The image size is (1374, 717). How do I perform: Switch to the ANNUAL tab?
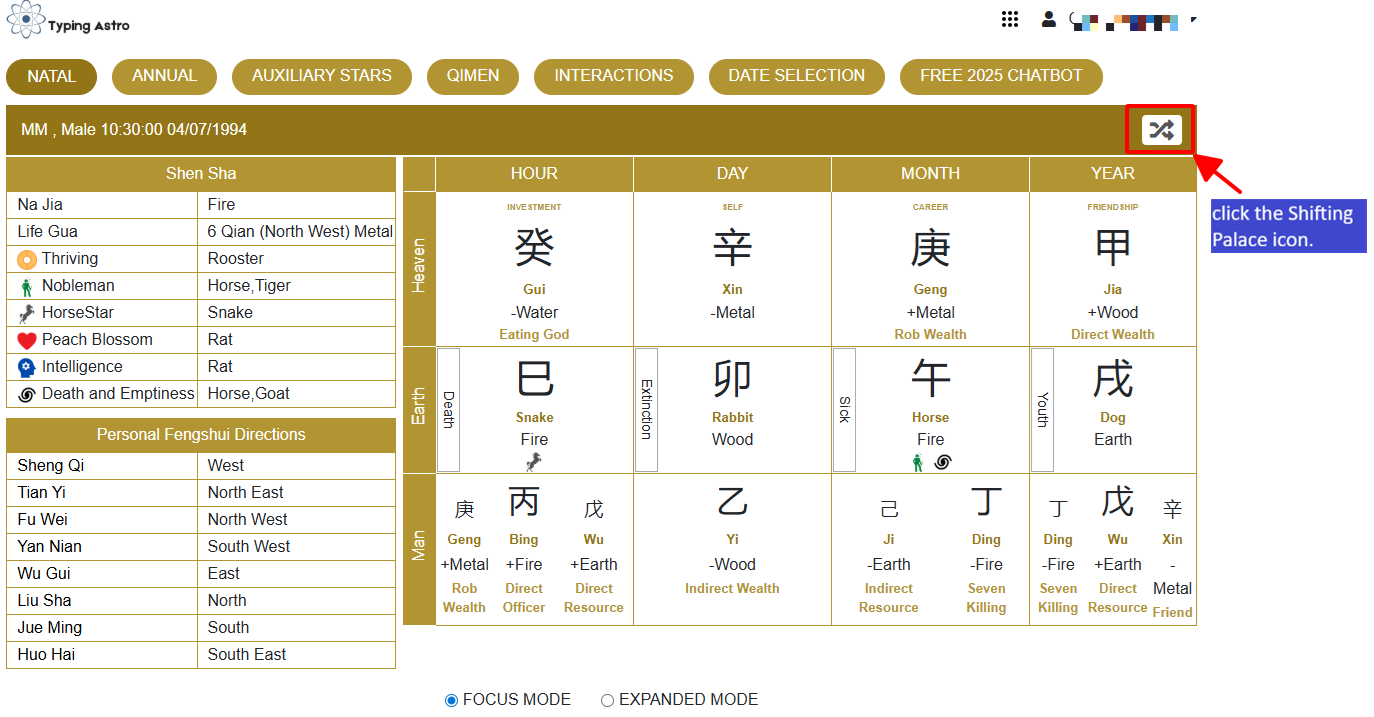click(164, 76)
